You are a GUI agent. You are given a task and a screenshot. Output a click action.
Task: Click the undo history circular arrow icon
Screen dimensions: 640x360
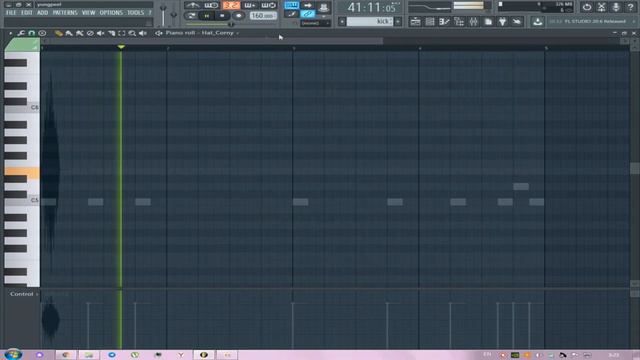[x=587, y=7]
